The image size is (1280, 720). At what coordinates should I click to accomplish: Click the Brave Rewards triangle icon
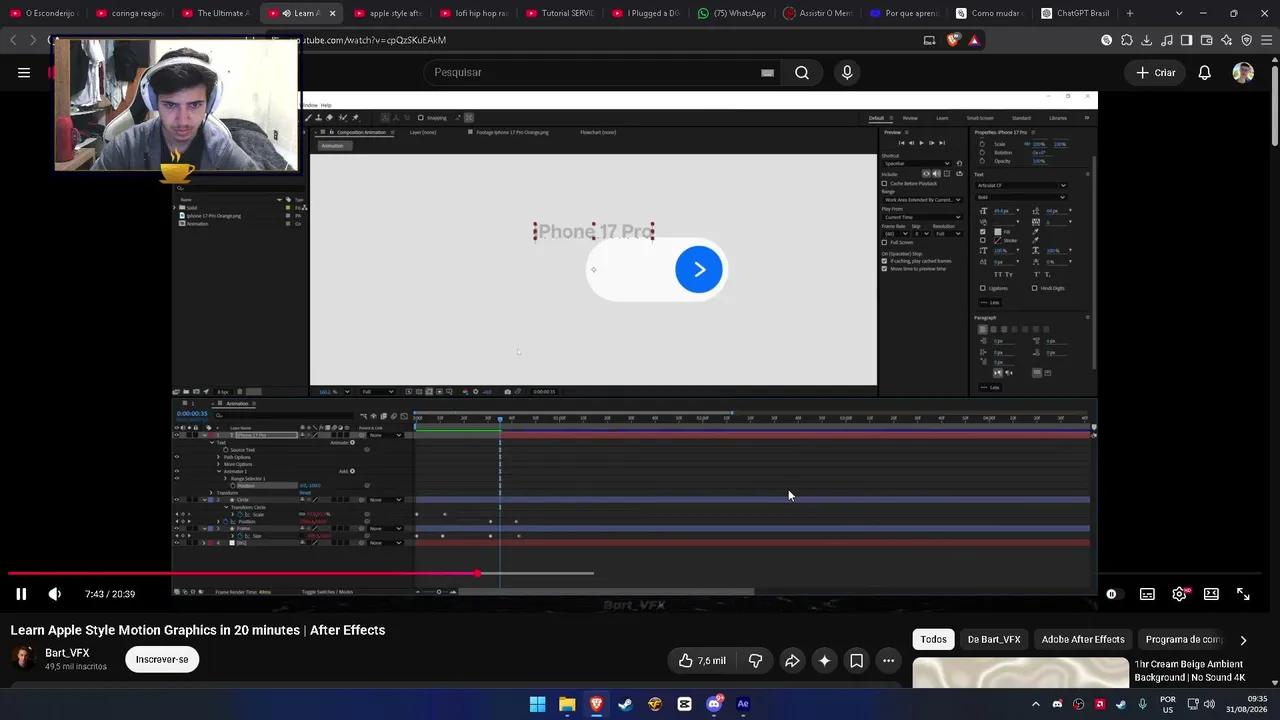974,40
